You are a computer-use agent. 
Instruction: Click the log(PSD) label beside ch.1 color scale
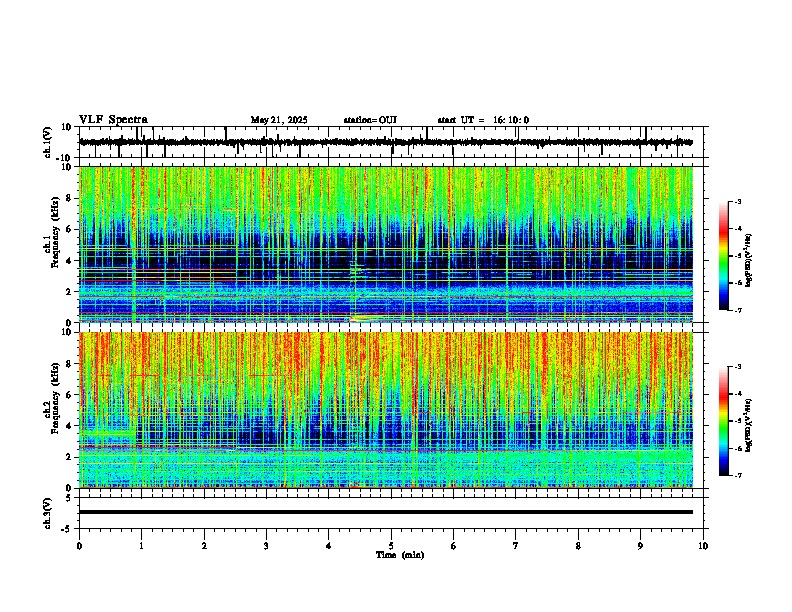[749, 261]
